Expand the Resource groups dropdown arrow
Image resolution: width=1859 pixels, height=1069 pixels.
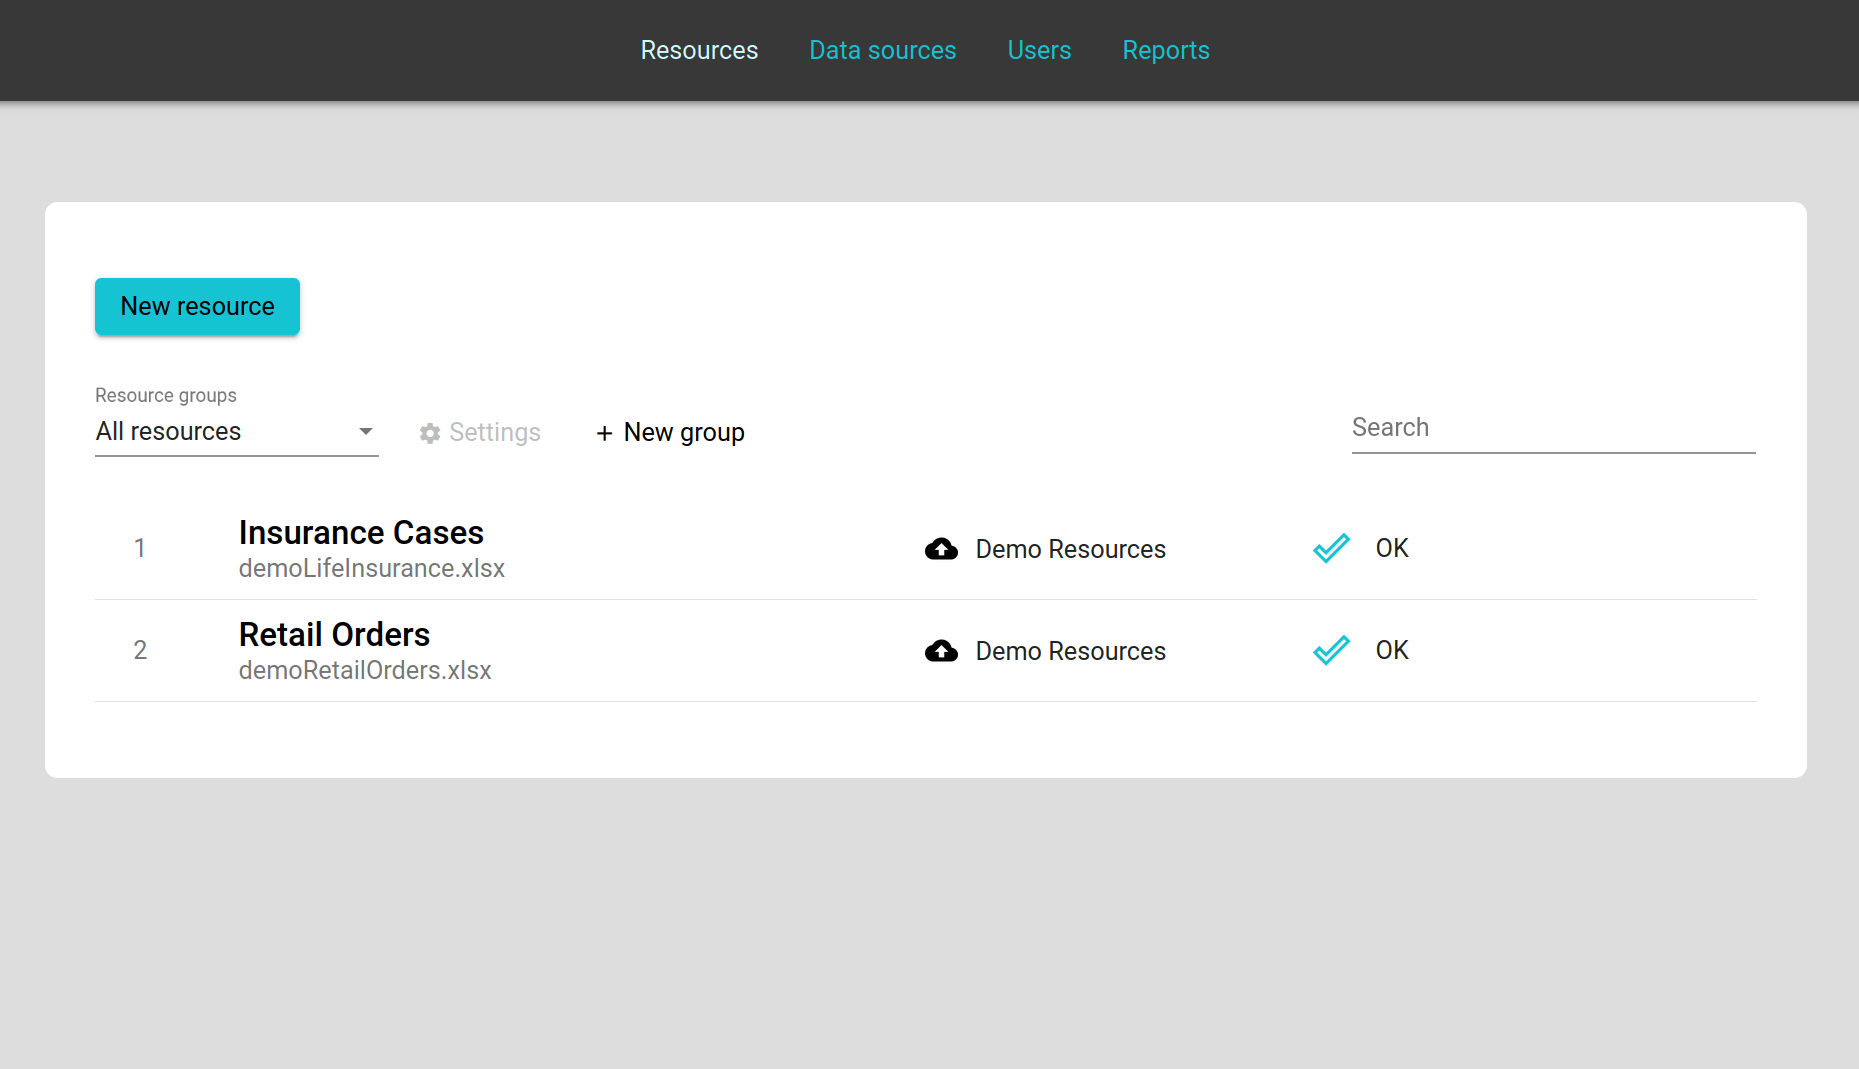tap(366, 431)
